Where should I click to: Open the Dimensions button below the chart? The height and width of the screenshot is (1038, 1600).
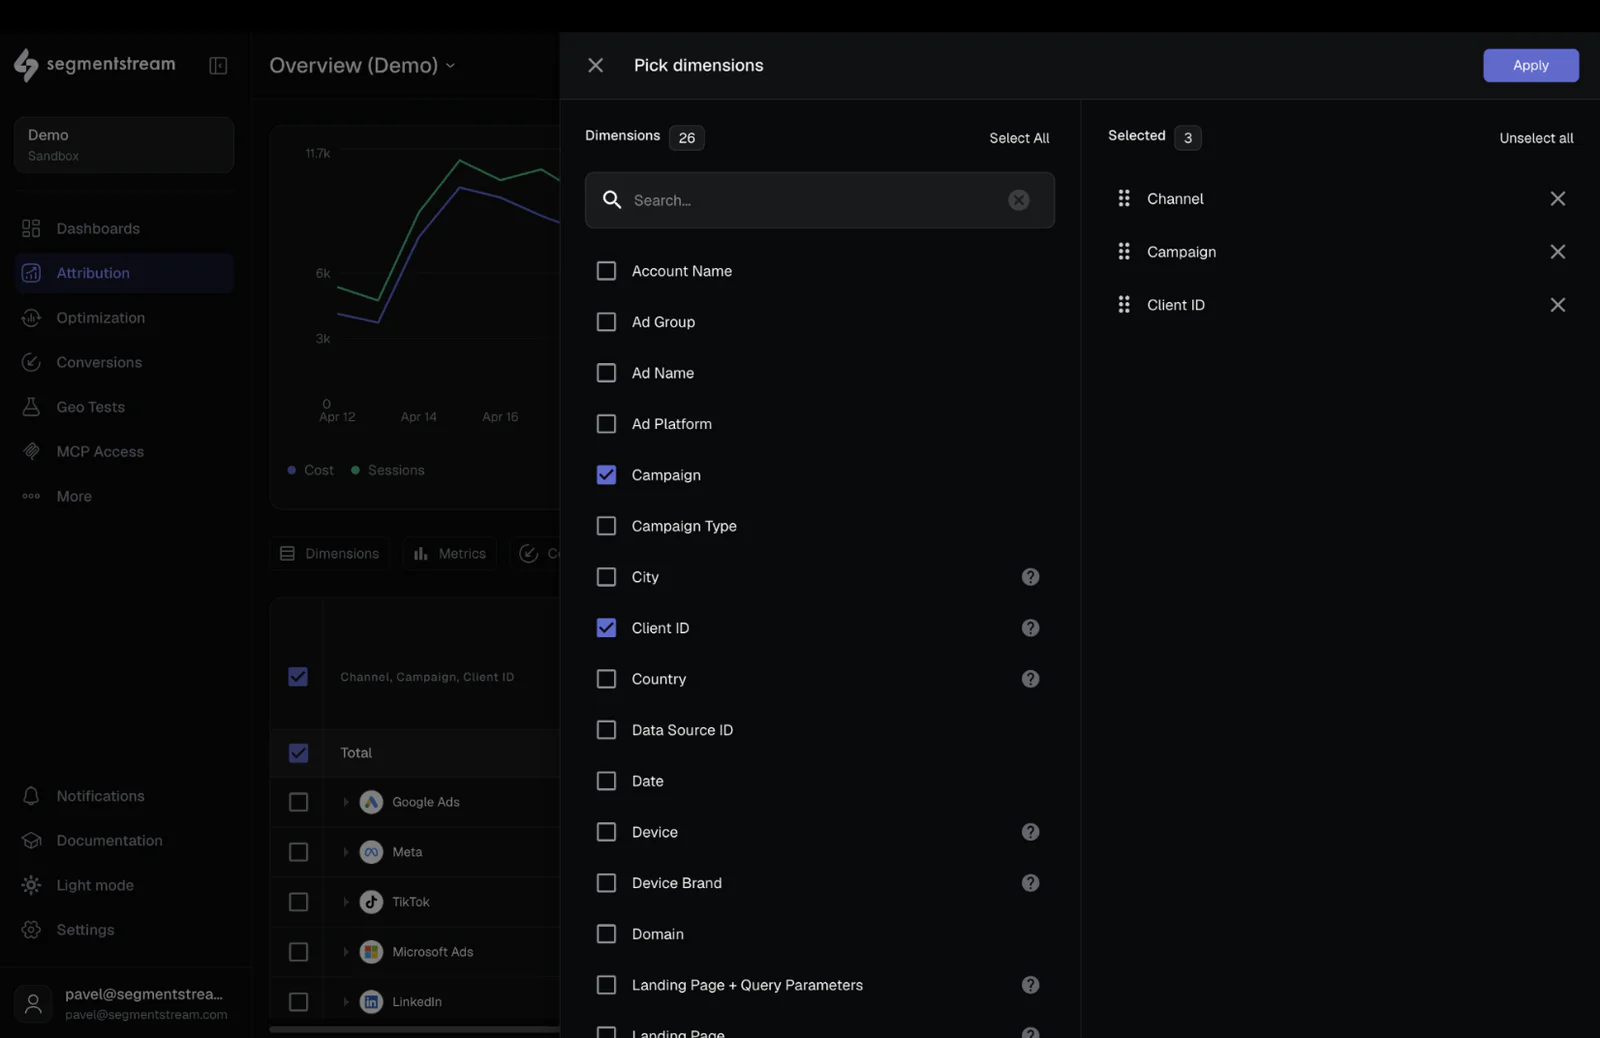coord(330,554)
